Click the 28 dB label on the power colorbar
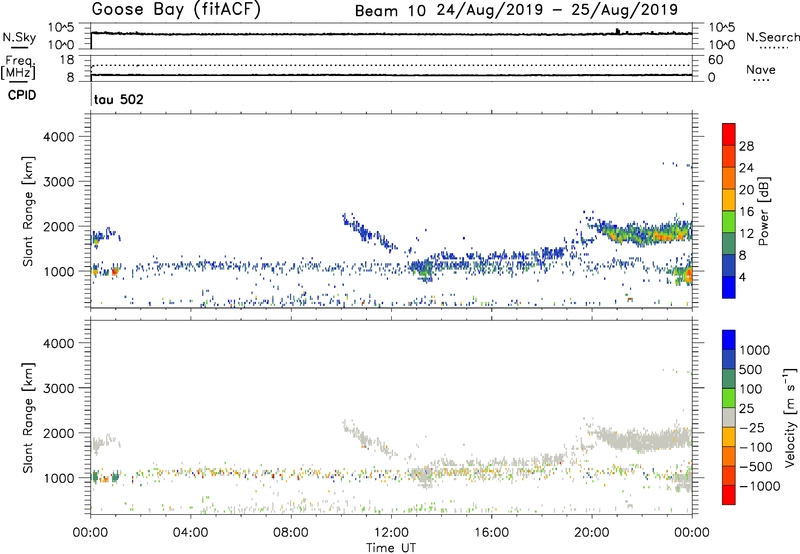Screen dimensions: 800x554 pyautogui.click(x=746, y=146)
